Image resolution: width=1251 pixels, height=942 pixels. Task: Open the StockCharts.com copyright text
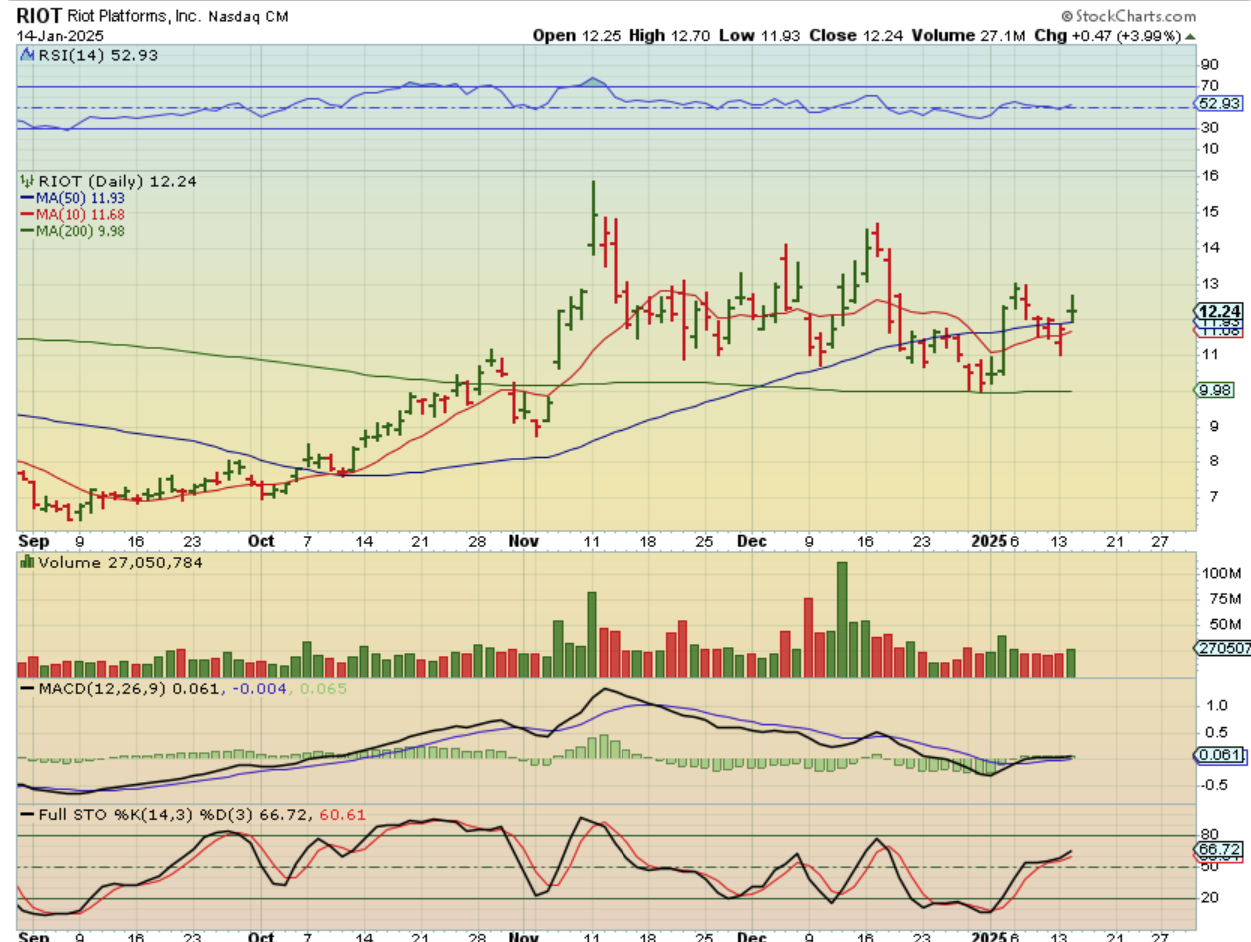point(1128,16)
